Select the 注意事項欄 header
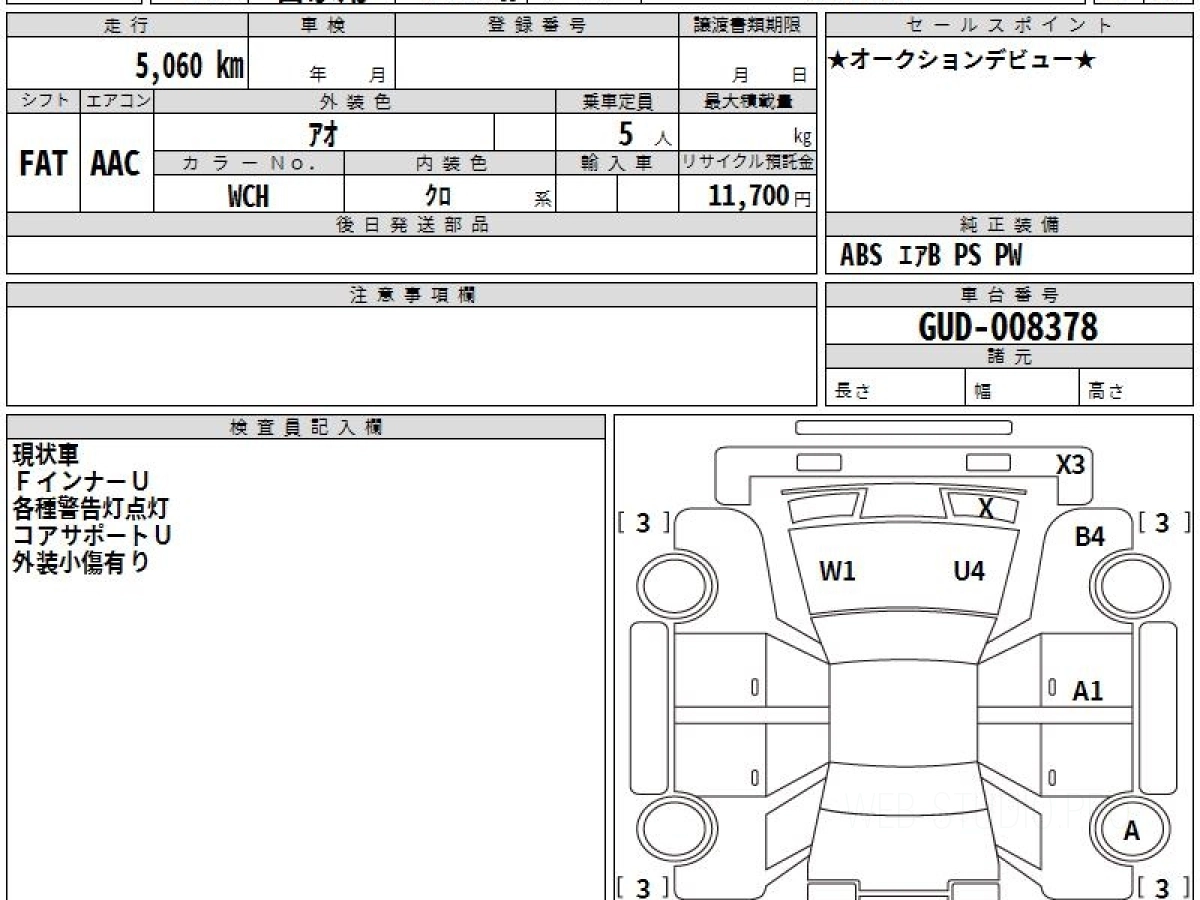Image resolution: width=1200 pixels, height=900 pixels. pos(412,295)
